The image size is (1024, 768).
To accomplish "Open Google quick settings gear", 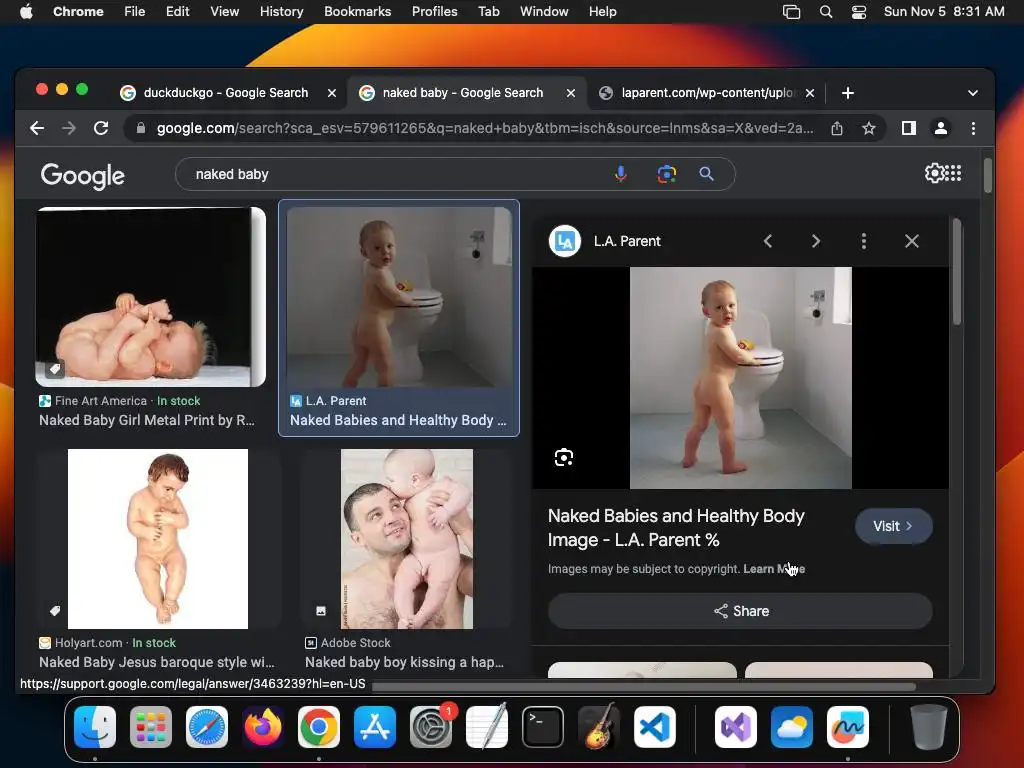I will pyautogui.click(x=935, y=173).
